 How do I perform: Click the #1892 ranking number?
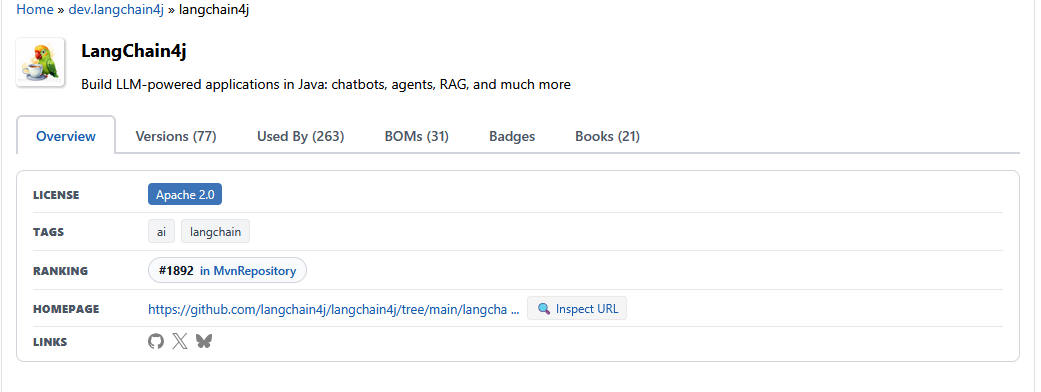coord(176,270)
